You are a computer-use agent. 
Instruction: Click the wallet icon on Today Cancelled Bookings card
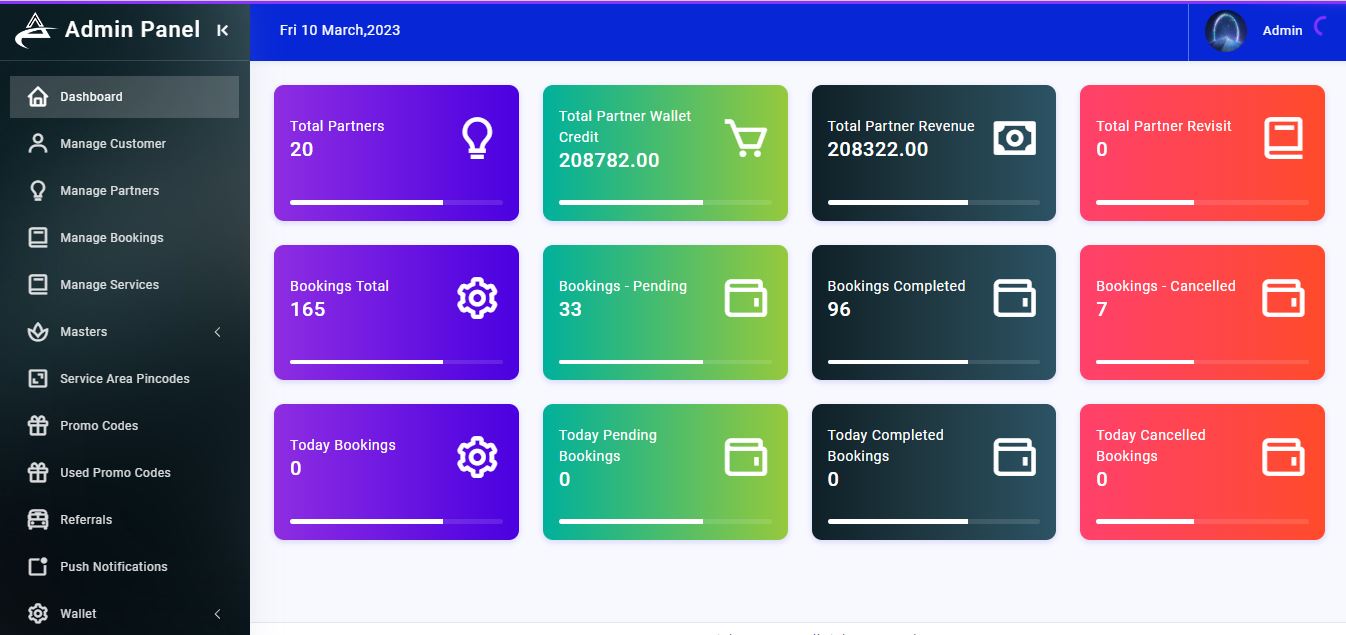point(1283,457)
